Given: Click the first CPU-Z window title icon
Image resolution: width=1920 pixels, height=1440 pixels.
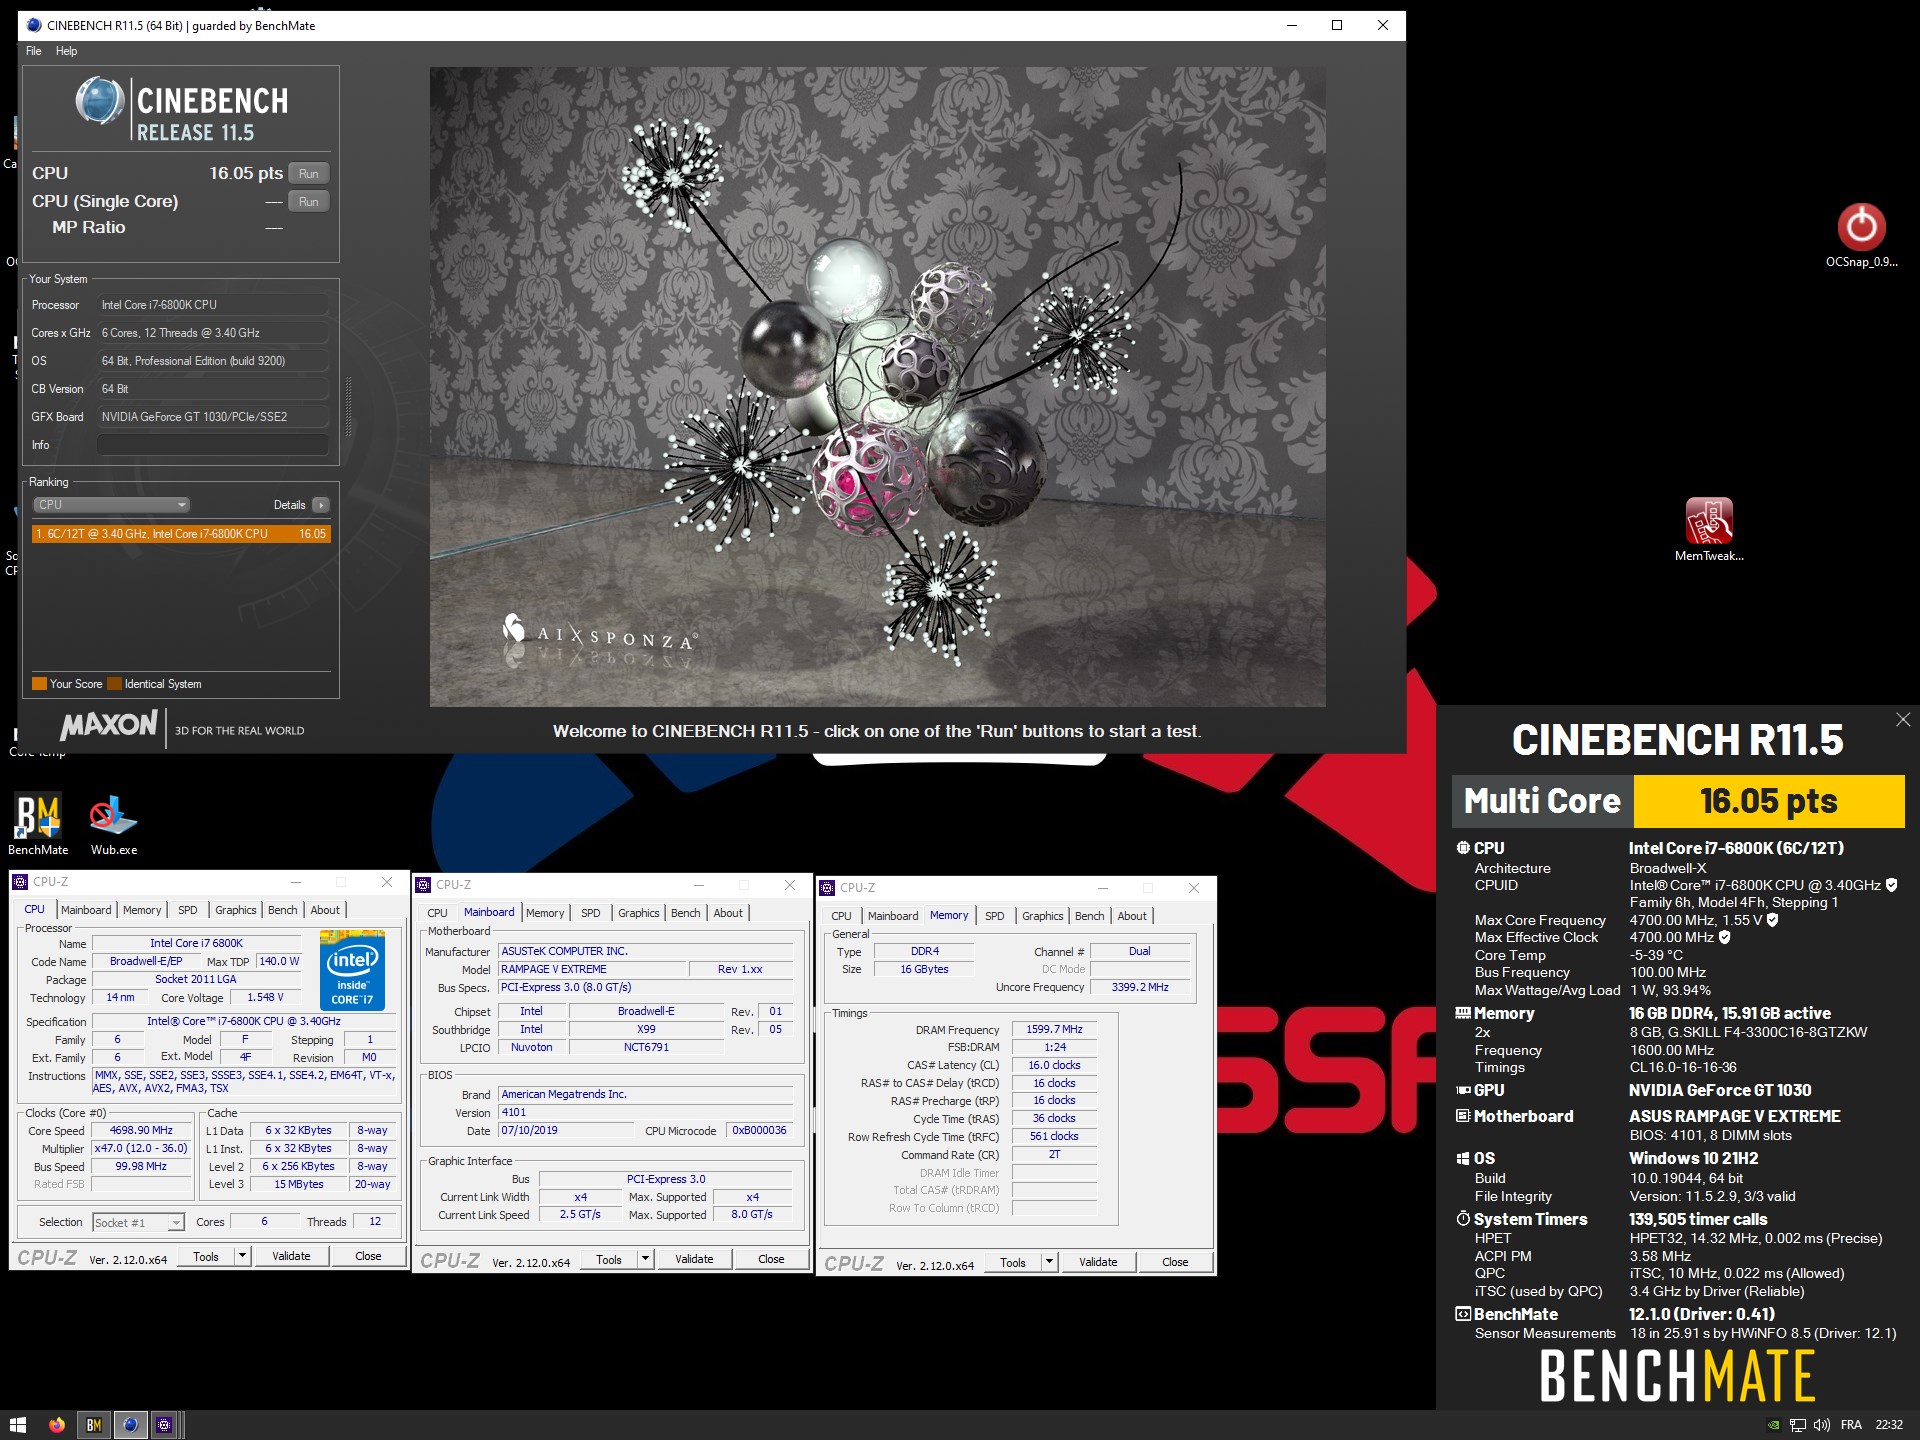Looking at the screenshot, I should 20,882.
